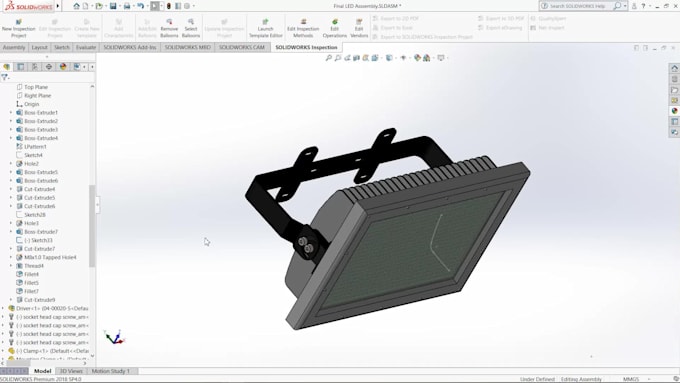Click Select Balloons in the ribbon
Viewport: 680px width, 383px height.
click(x=191, y=29)
